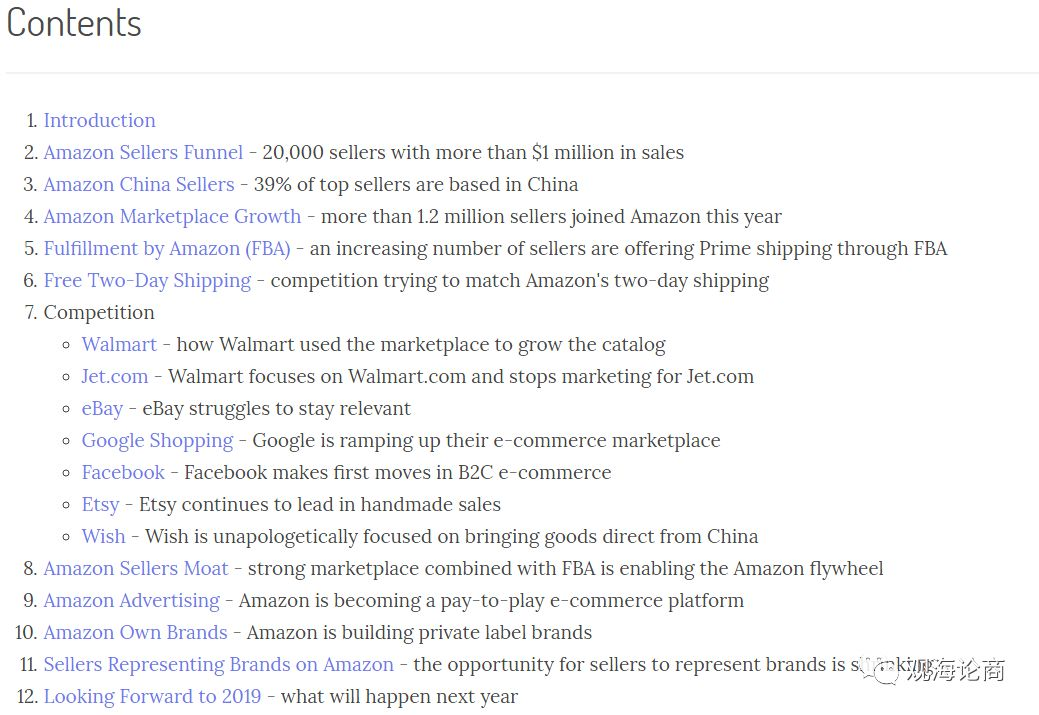
Task: Jump to Looking Forward to 2019
Action: pyautogui.click(x=152, y=696)
